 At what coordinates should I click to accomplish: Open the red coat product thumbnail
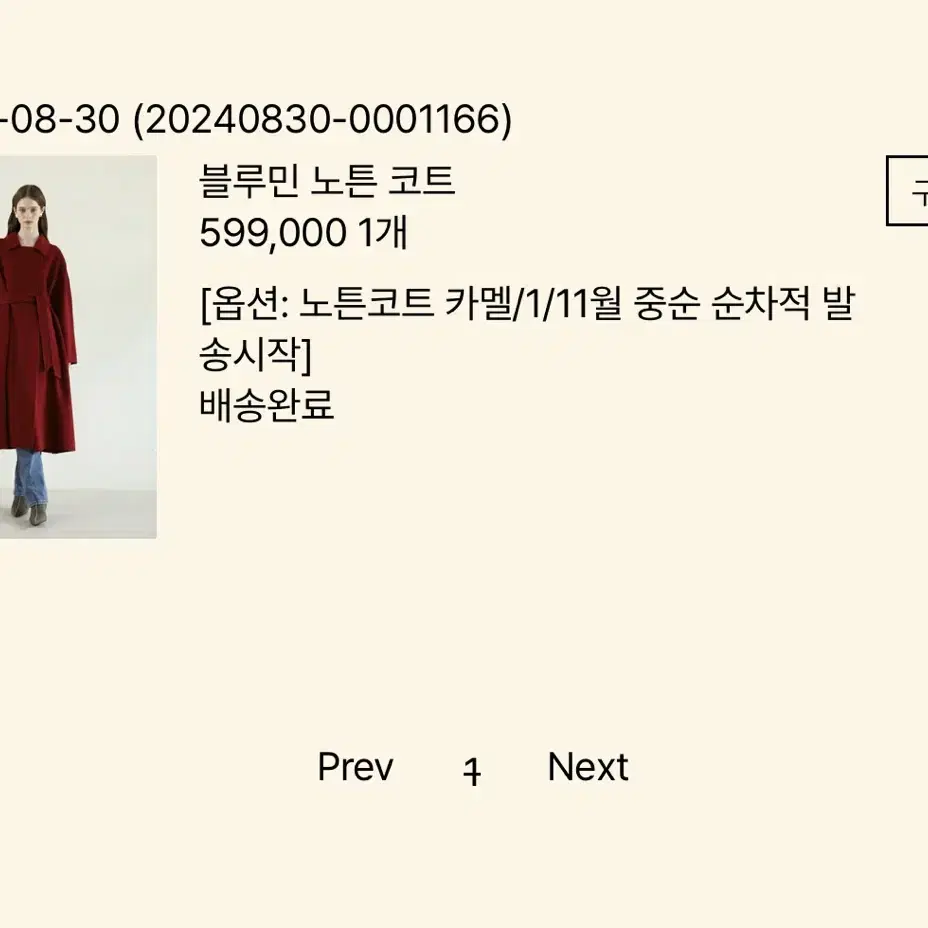pyautogui.click(x=78, y=347)
